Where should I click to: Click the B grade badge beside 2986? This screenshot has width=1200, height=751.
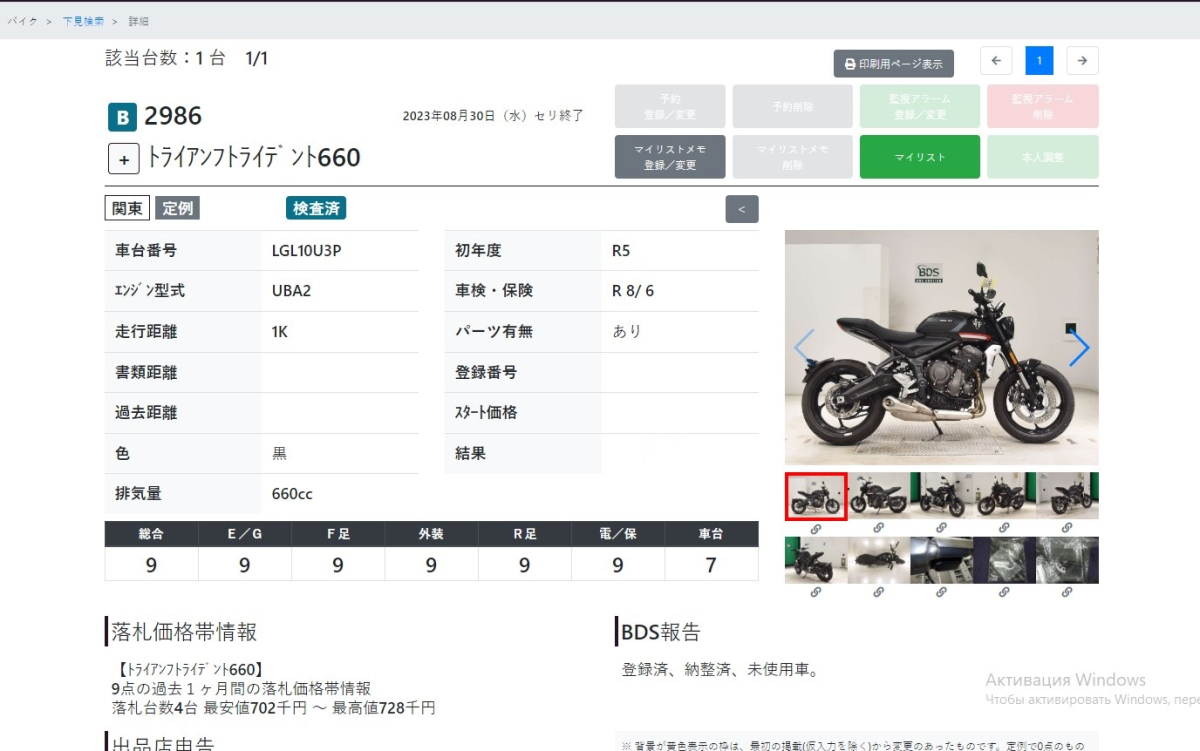pos(122,117)
